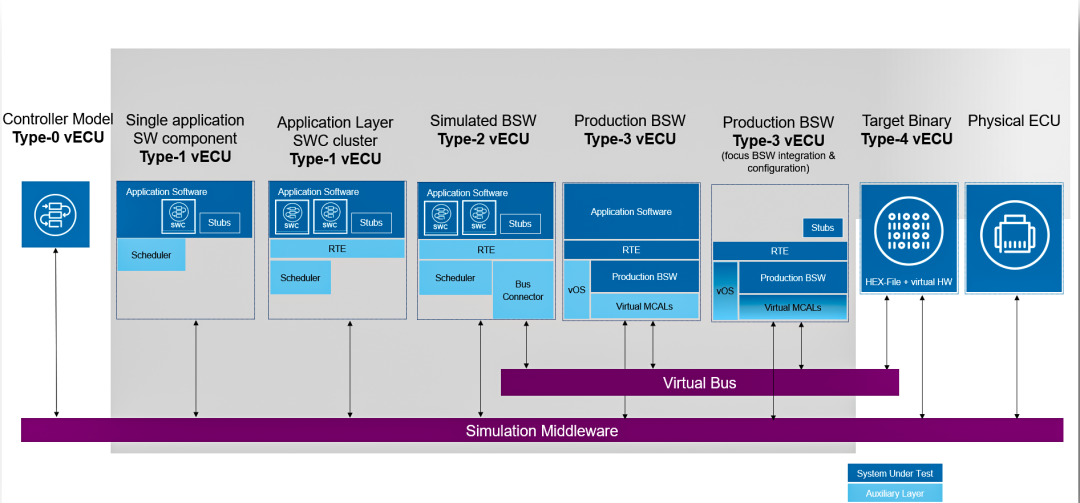Click the Application Software block in Production BSW Type-3
The image size is (1080, 503).
click(x=631, y=212)
